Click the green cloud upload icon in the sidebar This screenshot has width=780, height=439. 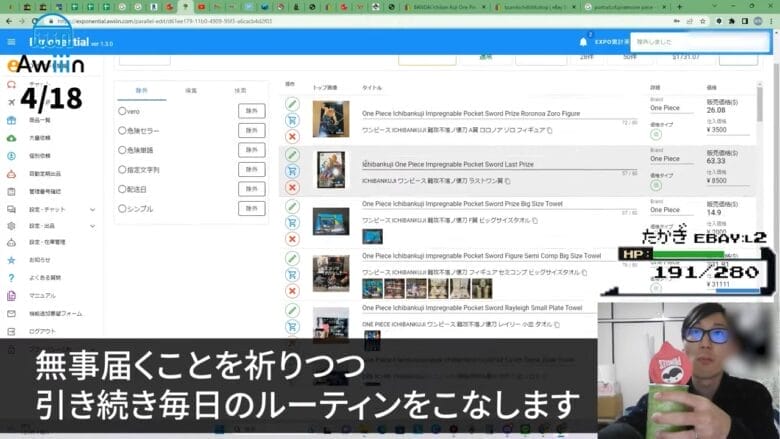[x=11, y=138]
